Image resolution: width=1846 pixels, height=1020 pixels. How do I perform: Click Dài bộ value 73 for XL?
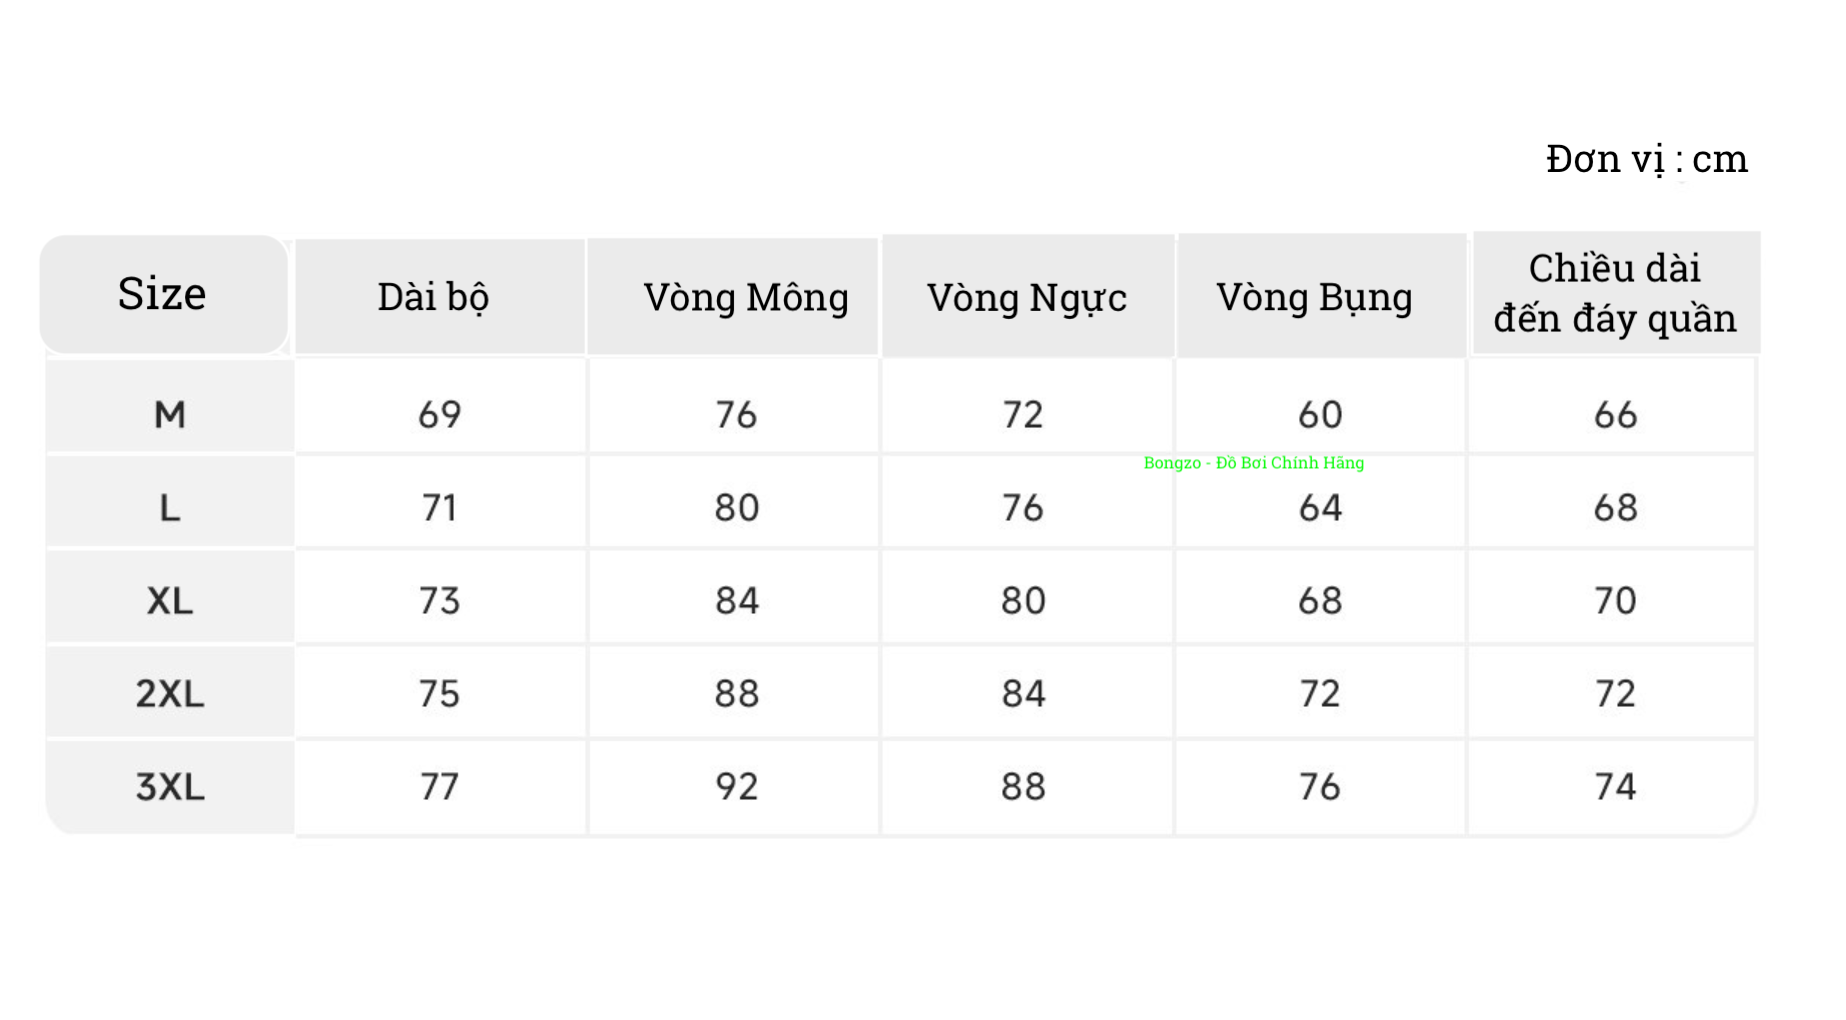pyautogui.click(x=439, y=601)
